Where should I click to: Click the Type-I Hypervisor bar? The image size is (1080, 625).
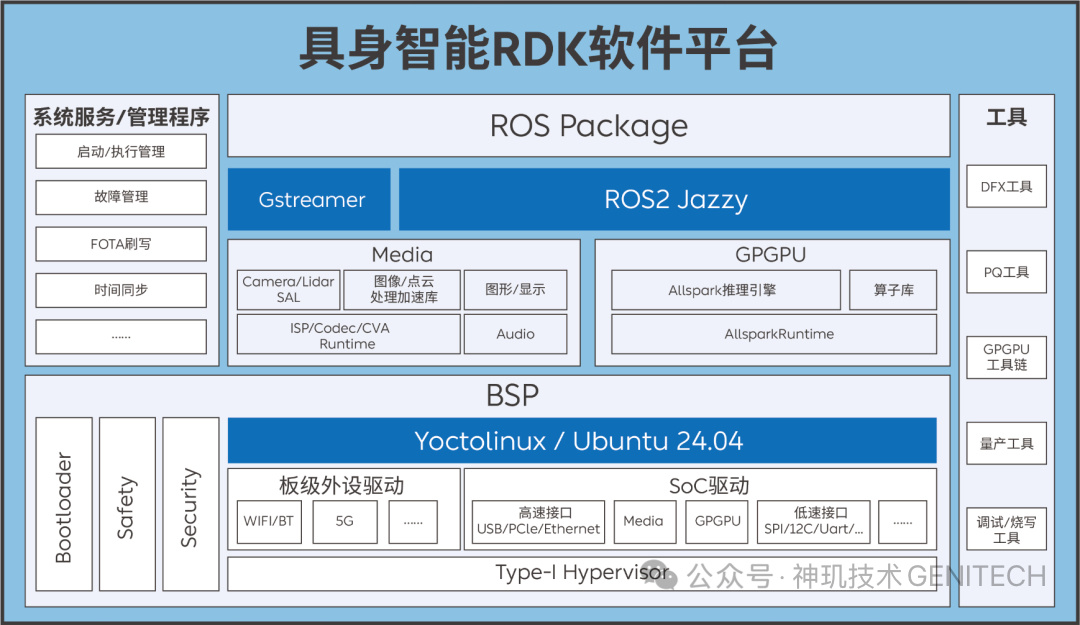pos(582,573)
